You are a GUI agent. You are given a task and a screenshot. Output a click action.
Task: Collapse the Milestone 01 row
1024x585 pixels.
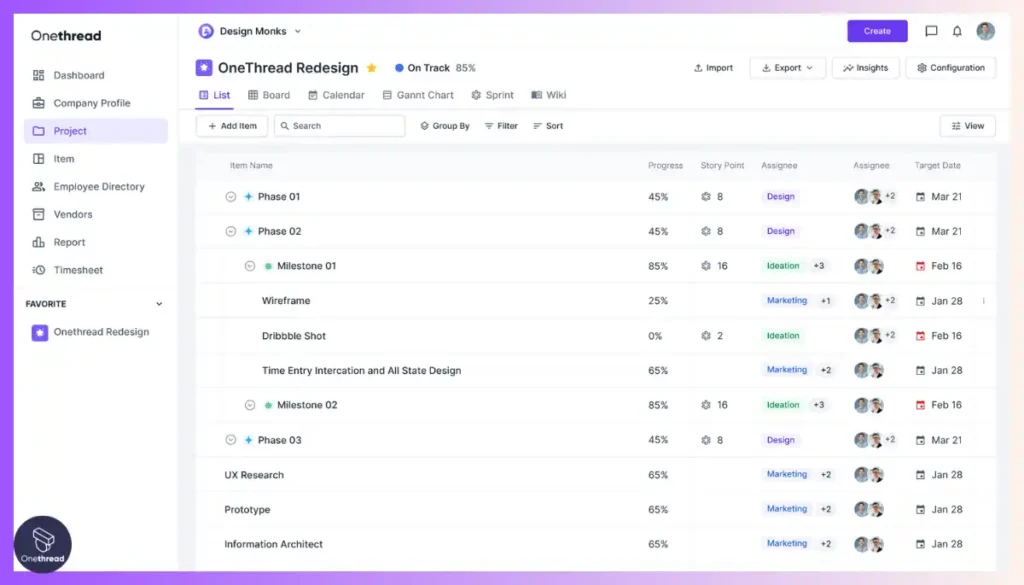point(249,266)
